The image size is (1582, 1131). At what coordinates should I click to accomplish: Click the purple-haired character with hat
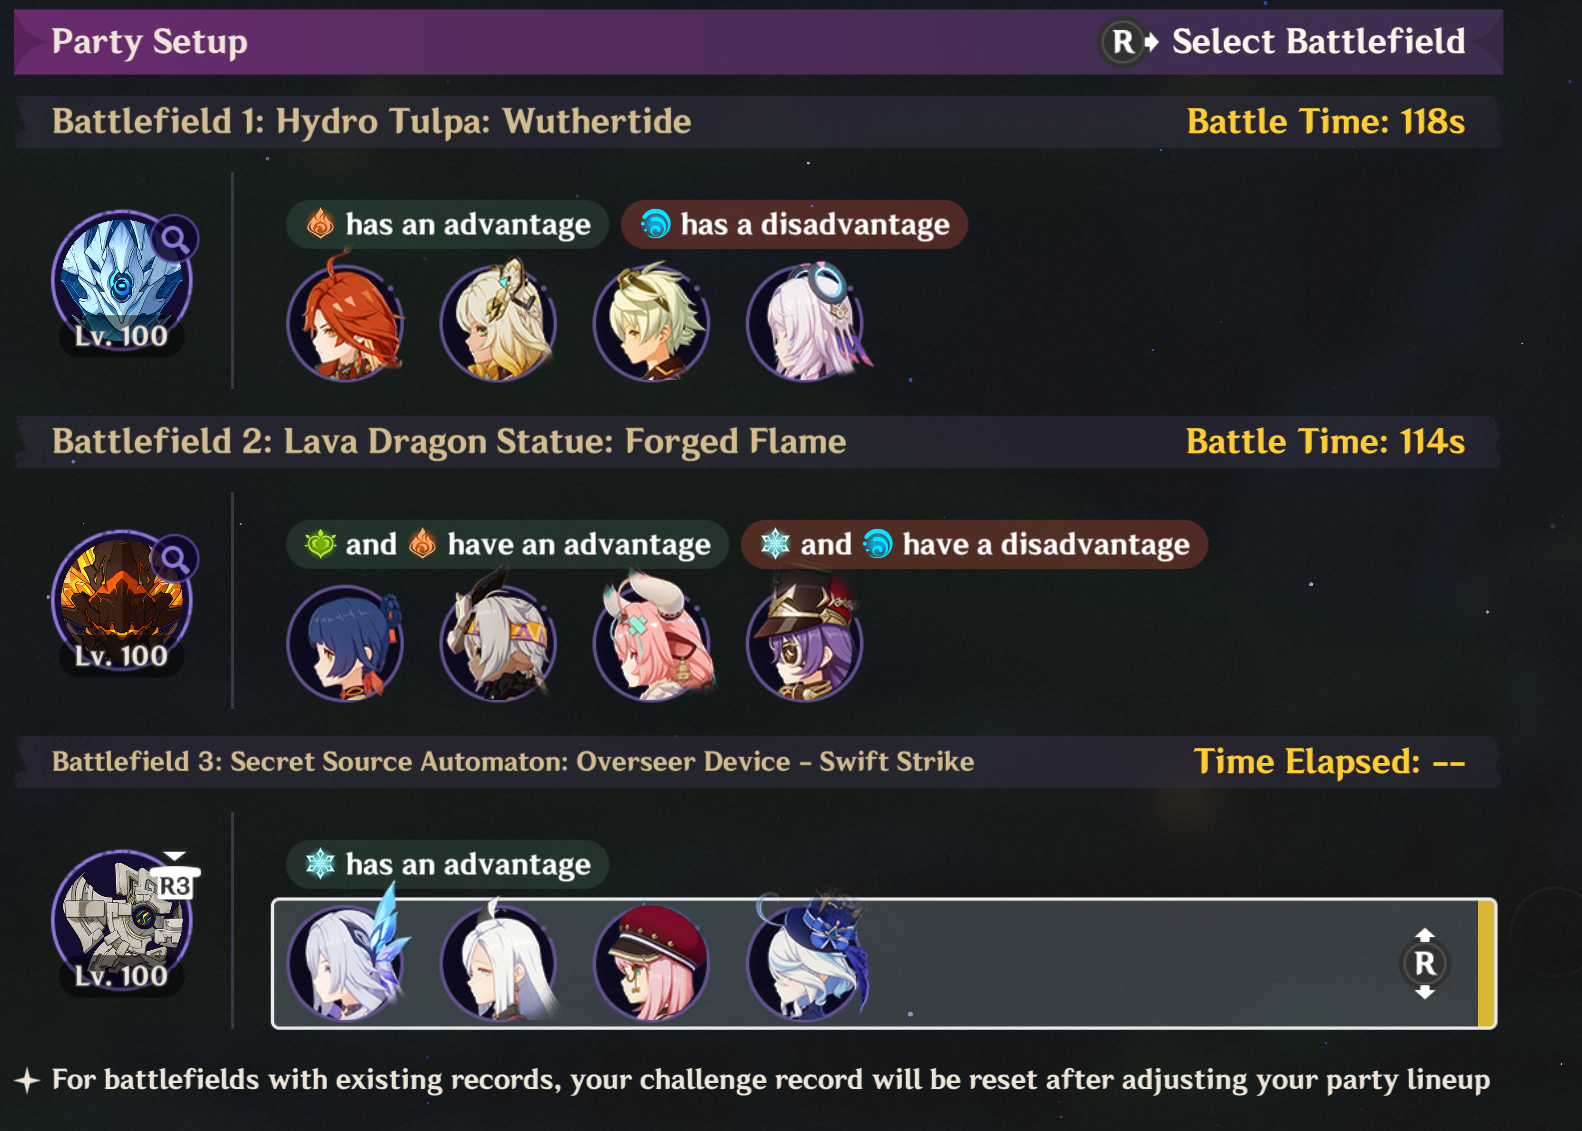click(x=806, y=643)
